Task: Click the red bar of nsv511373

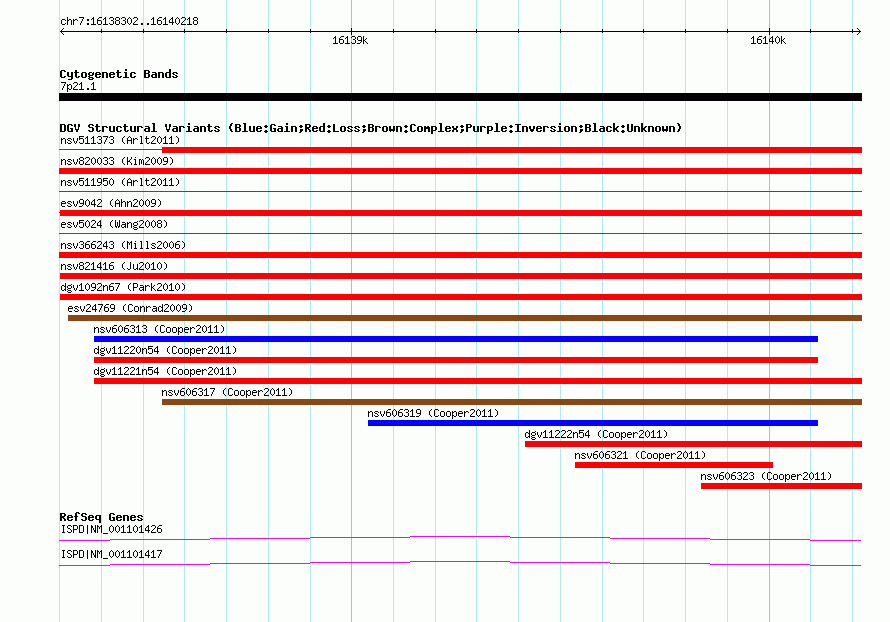Action: point(512,150)
